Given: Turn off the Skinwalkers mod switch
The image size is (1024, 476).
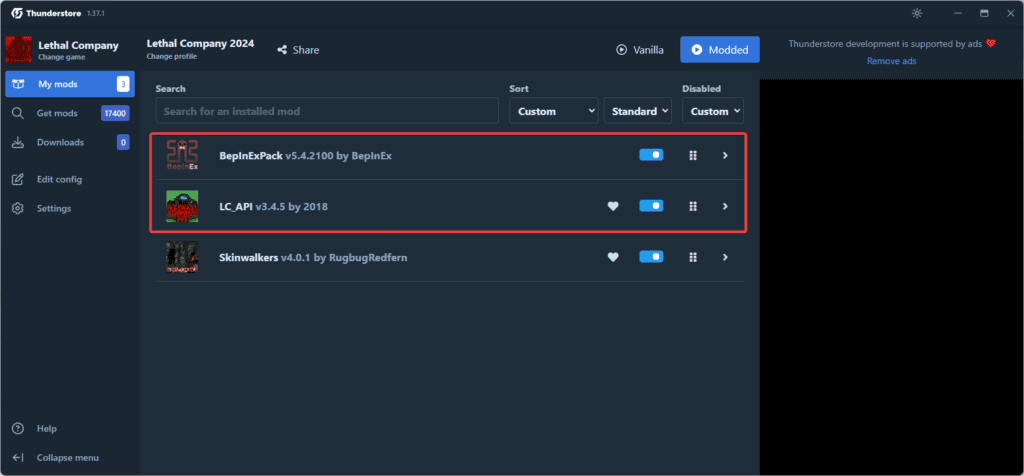Looking at the screenshot, I should [x=651, y=257].
